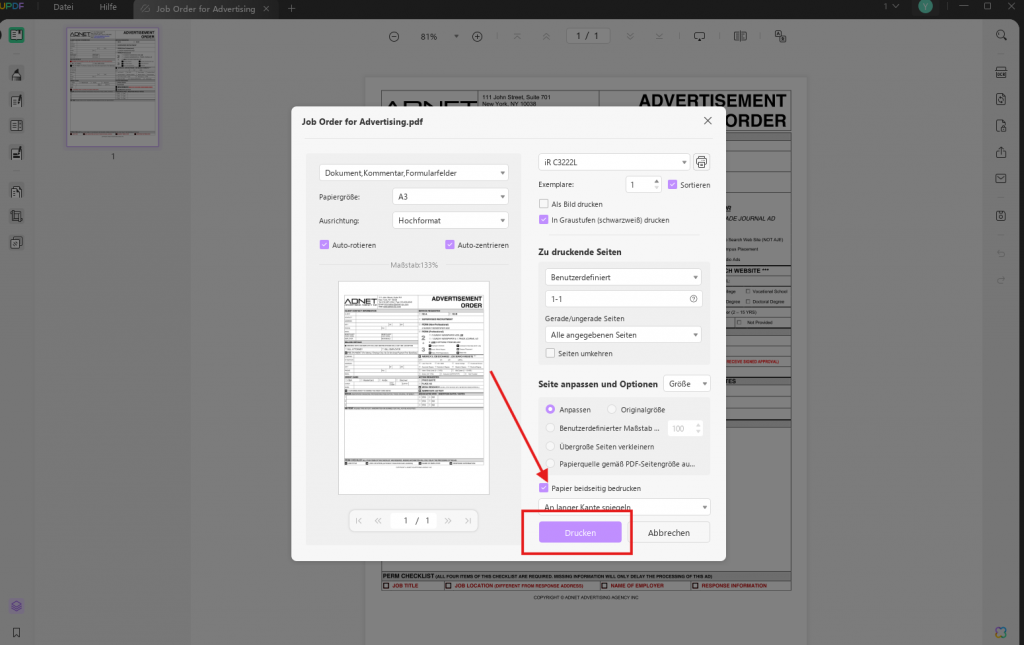Image resolution: width=1024 pixels, height=645 pixels.
Task: Uncheck 'Papier beidseitig bedrucken'
Action: pos(546,487)
